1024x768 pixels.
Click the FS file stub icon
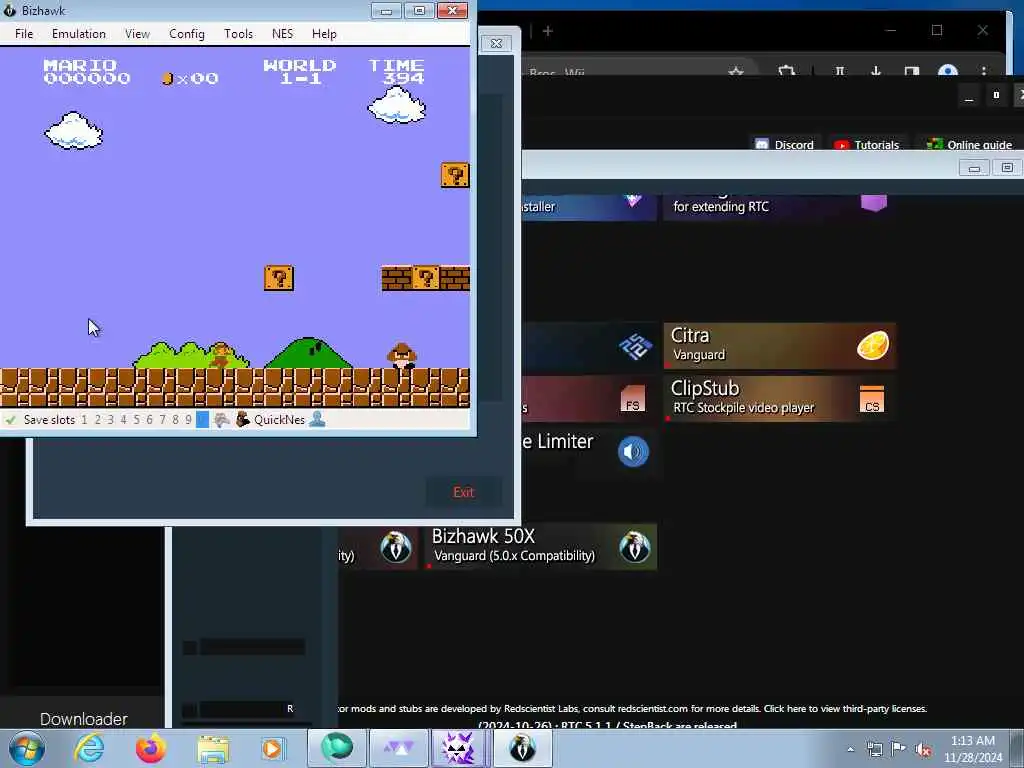point(632,399)
